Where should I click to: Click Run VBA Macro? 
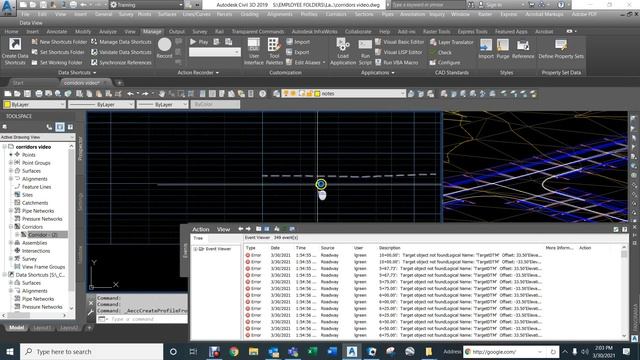click(396, 62)
